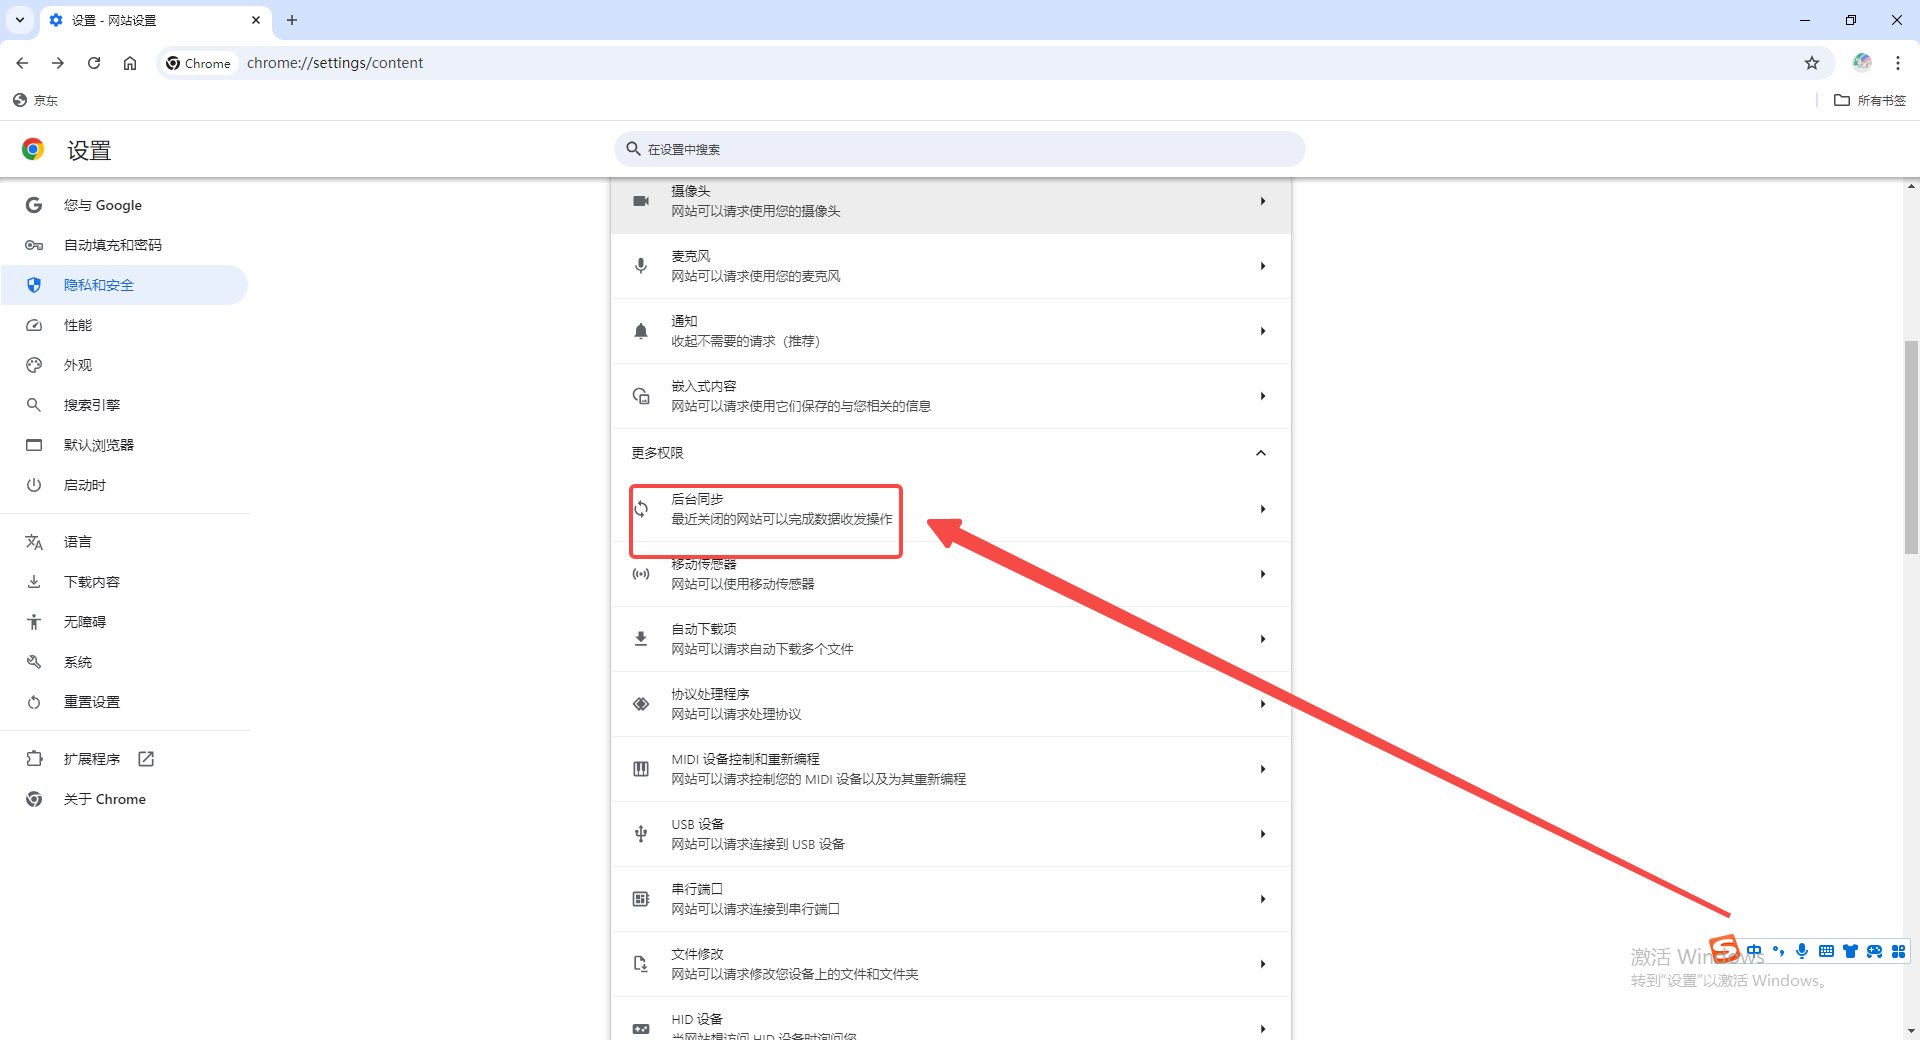Select 重置设置 in sidebar
Image resolution: width=1920 pixels, height=1040 pixels.
tap(124, 702)
